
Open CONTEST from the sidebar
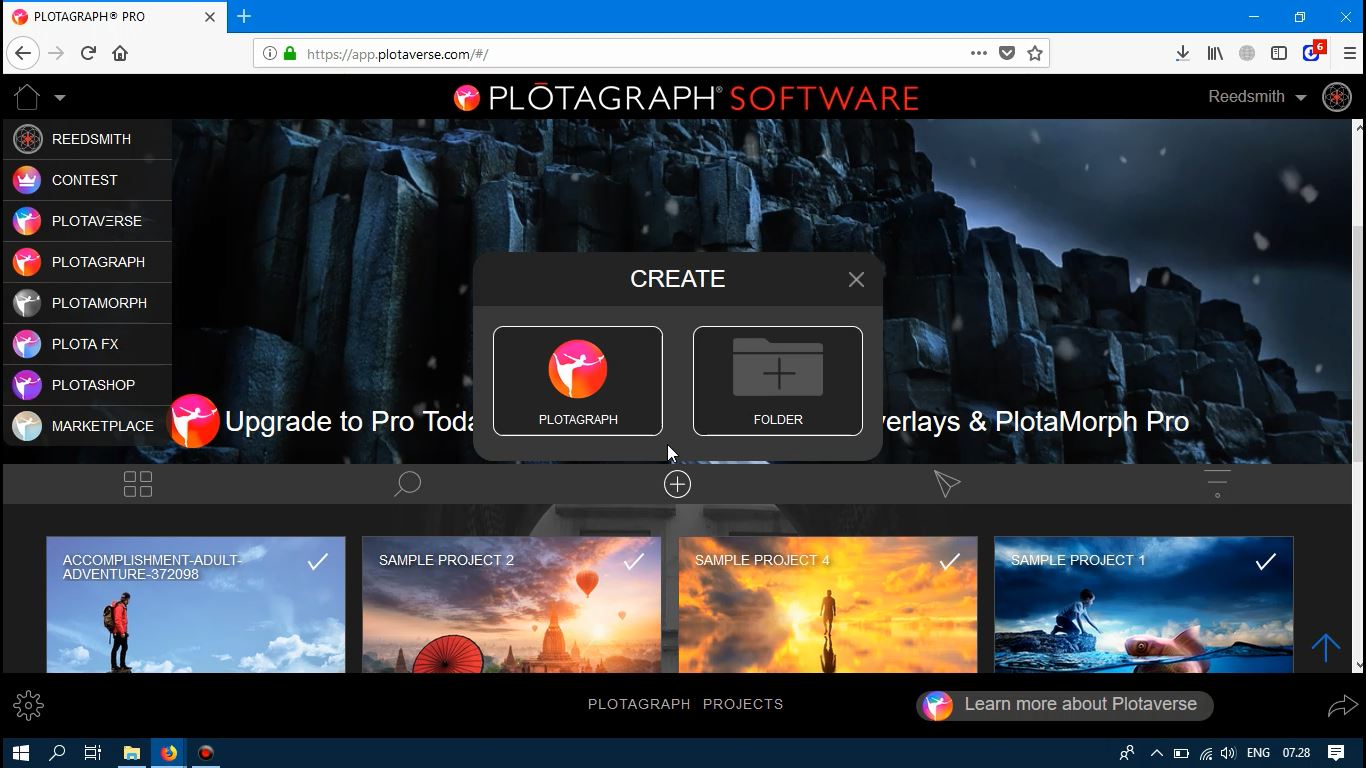(87, 180)
